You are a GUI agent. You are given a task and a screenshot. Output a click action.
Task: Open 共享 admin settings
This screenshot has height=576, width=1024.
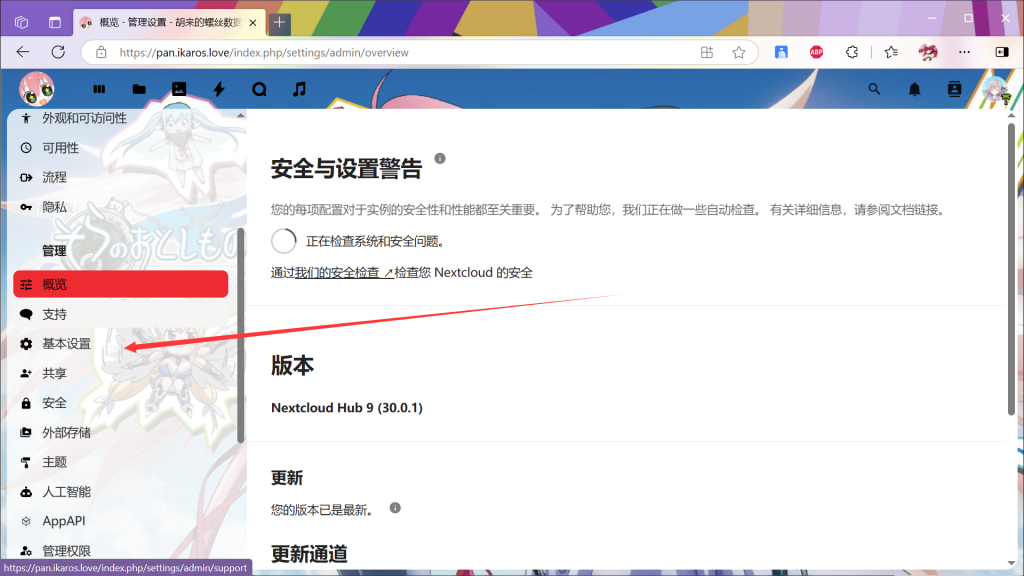point(121,373)
